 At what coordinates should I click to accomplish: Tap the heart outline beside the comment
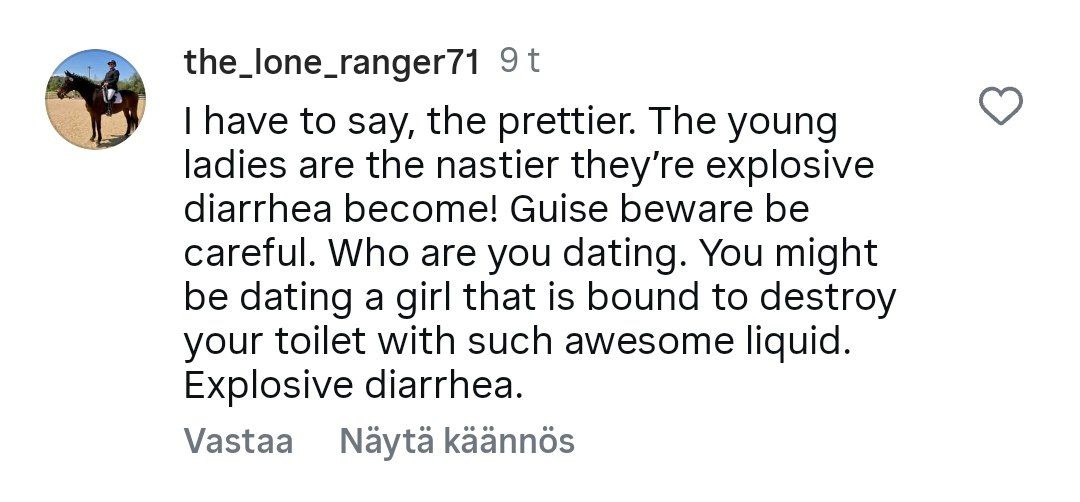(1001, 107)
